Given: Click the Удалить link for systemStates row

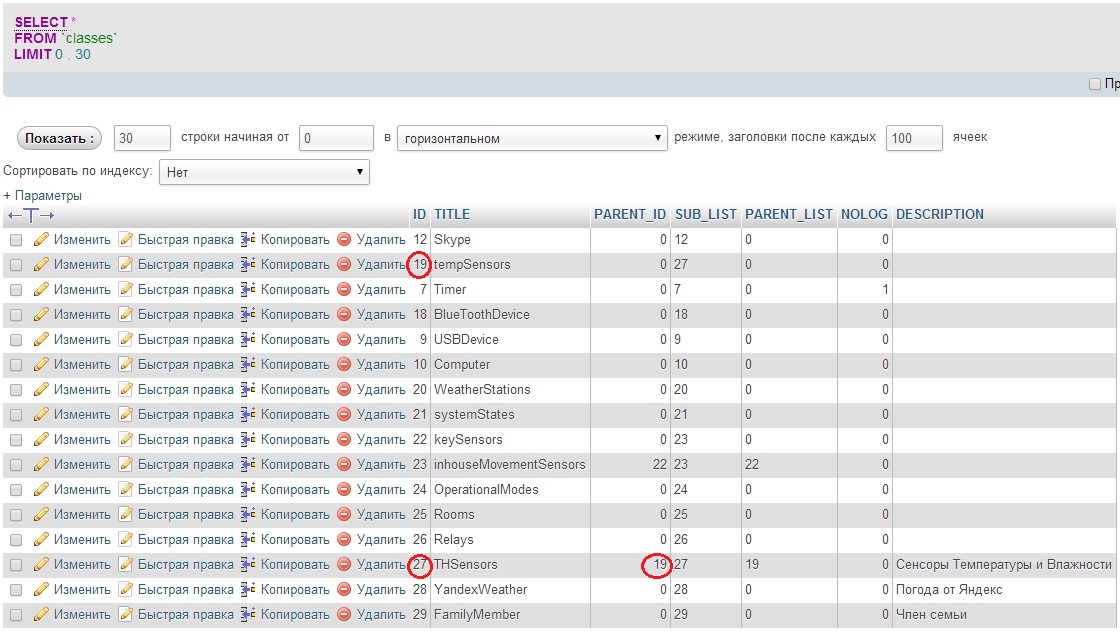Looking at the screenshot, I should coord(381,415).
